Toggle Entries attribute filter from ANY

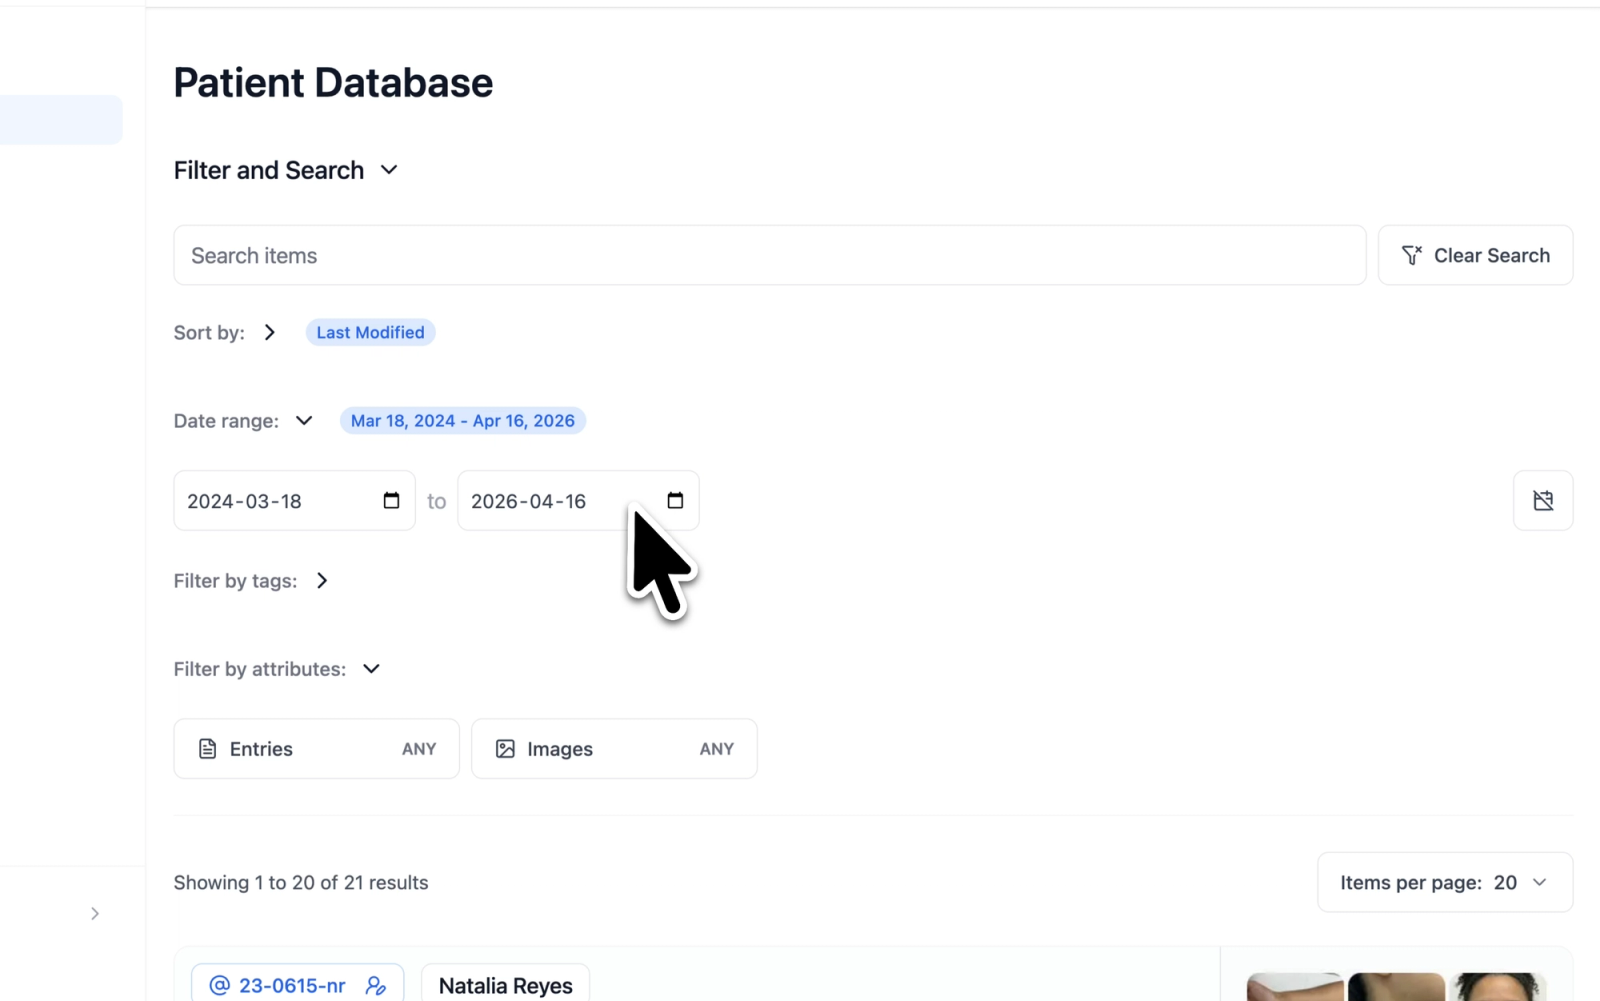[x=316, y=749]
